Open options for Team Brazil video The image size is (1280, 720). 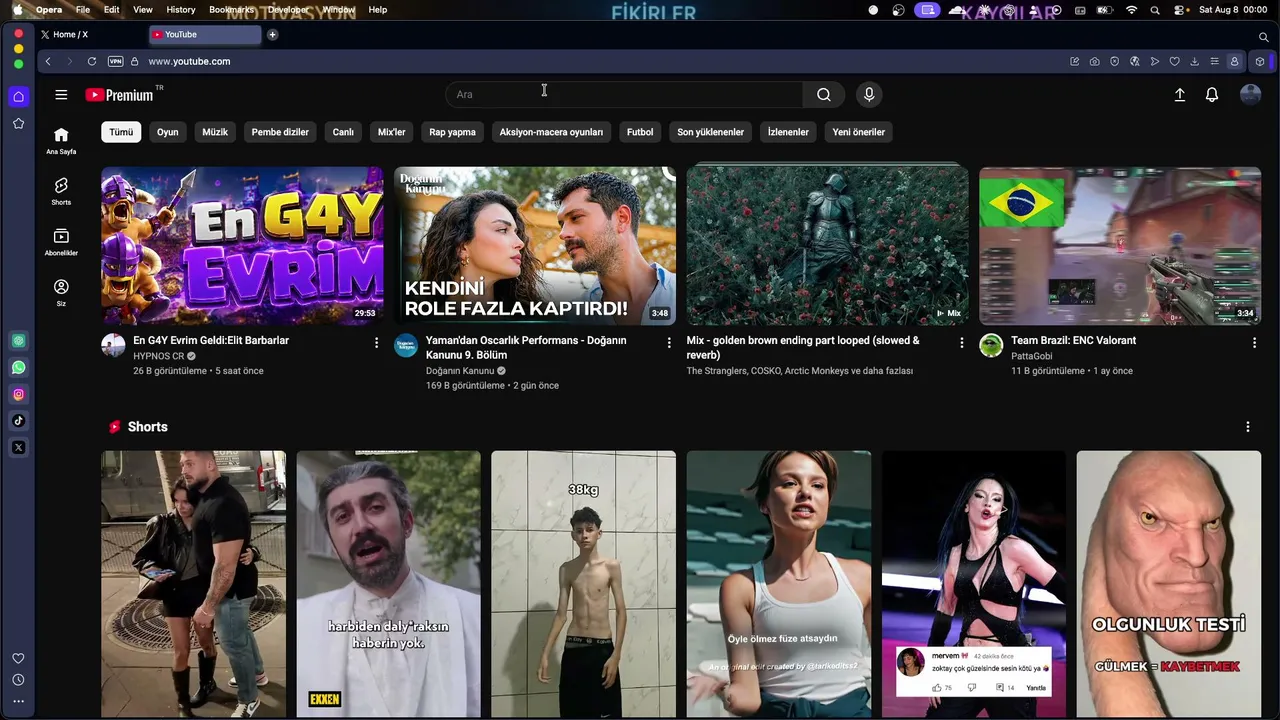pos(1254,343)
